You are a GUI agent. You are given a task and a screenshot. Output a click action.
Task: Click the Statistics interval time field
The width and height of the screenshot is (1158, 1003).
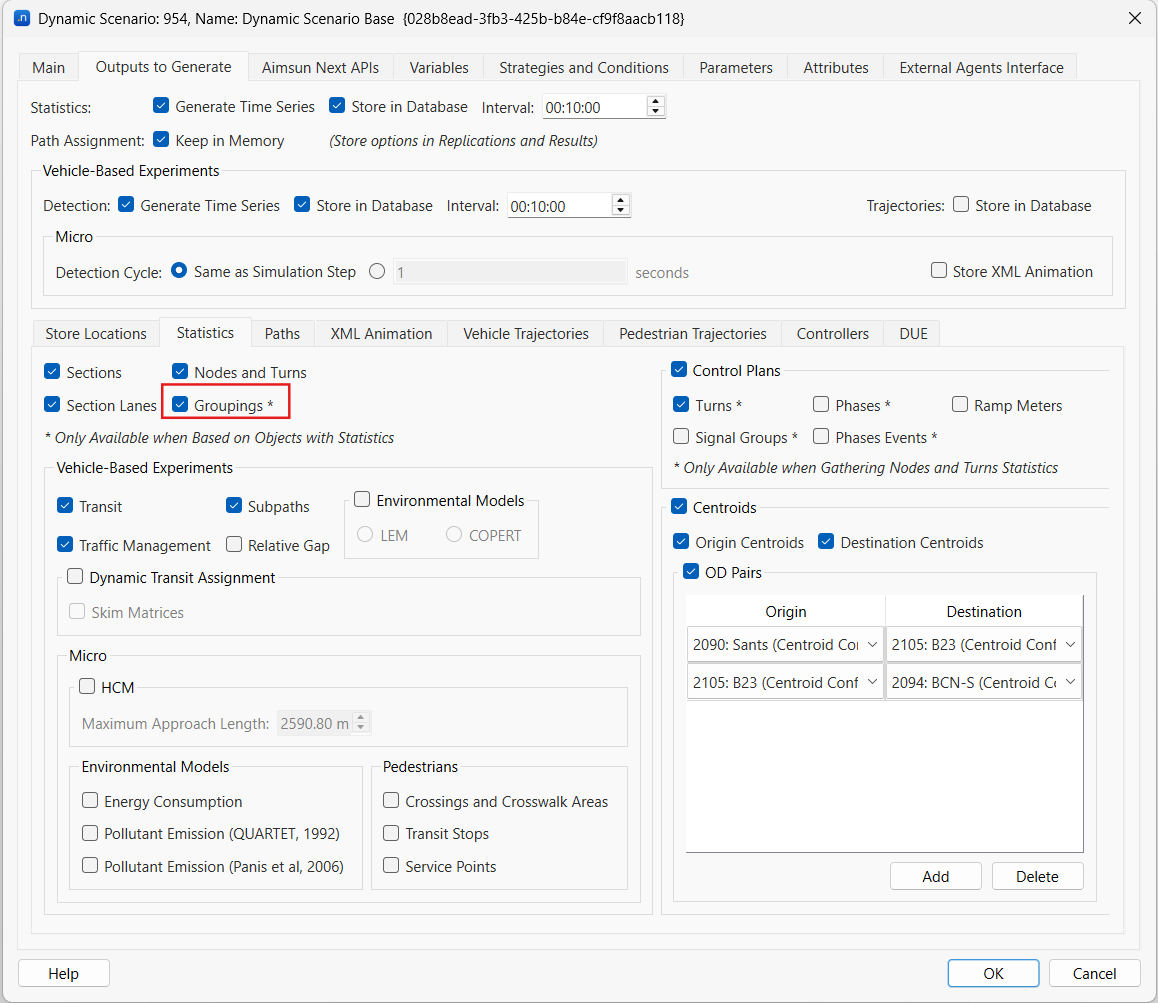[593, 107]
